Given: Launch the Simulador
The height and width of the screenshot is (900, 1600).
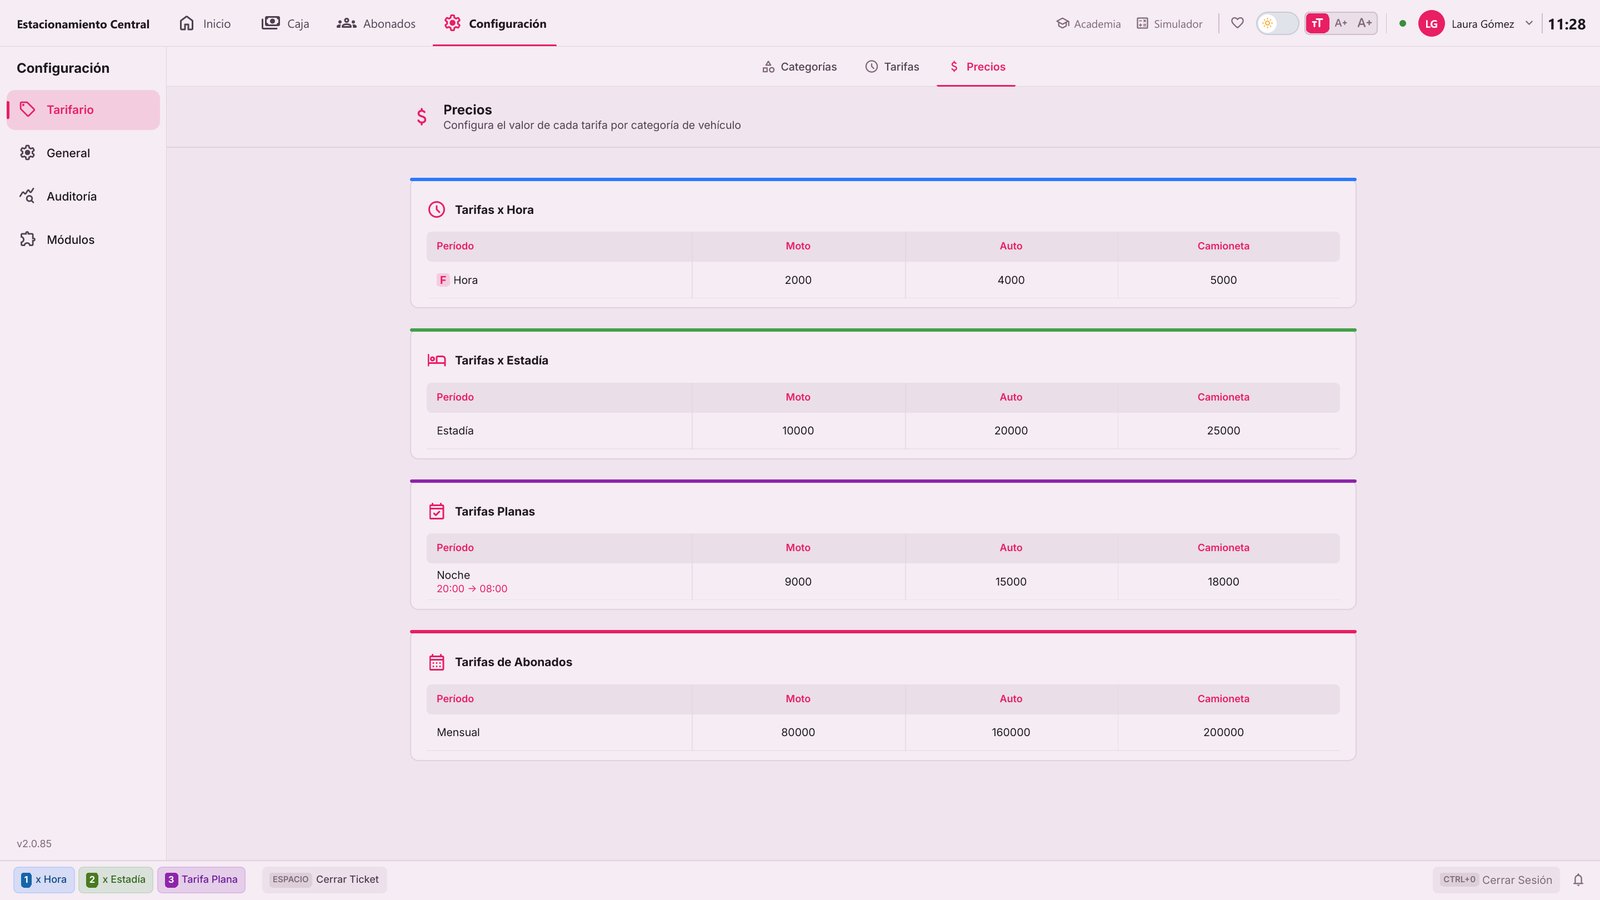Looking at the screenshot, I should click(x=1169, y=24).
